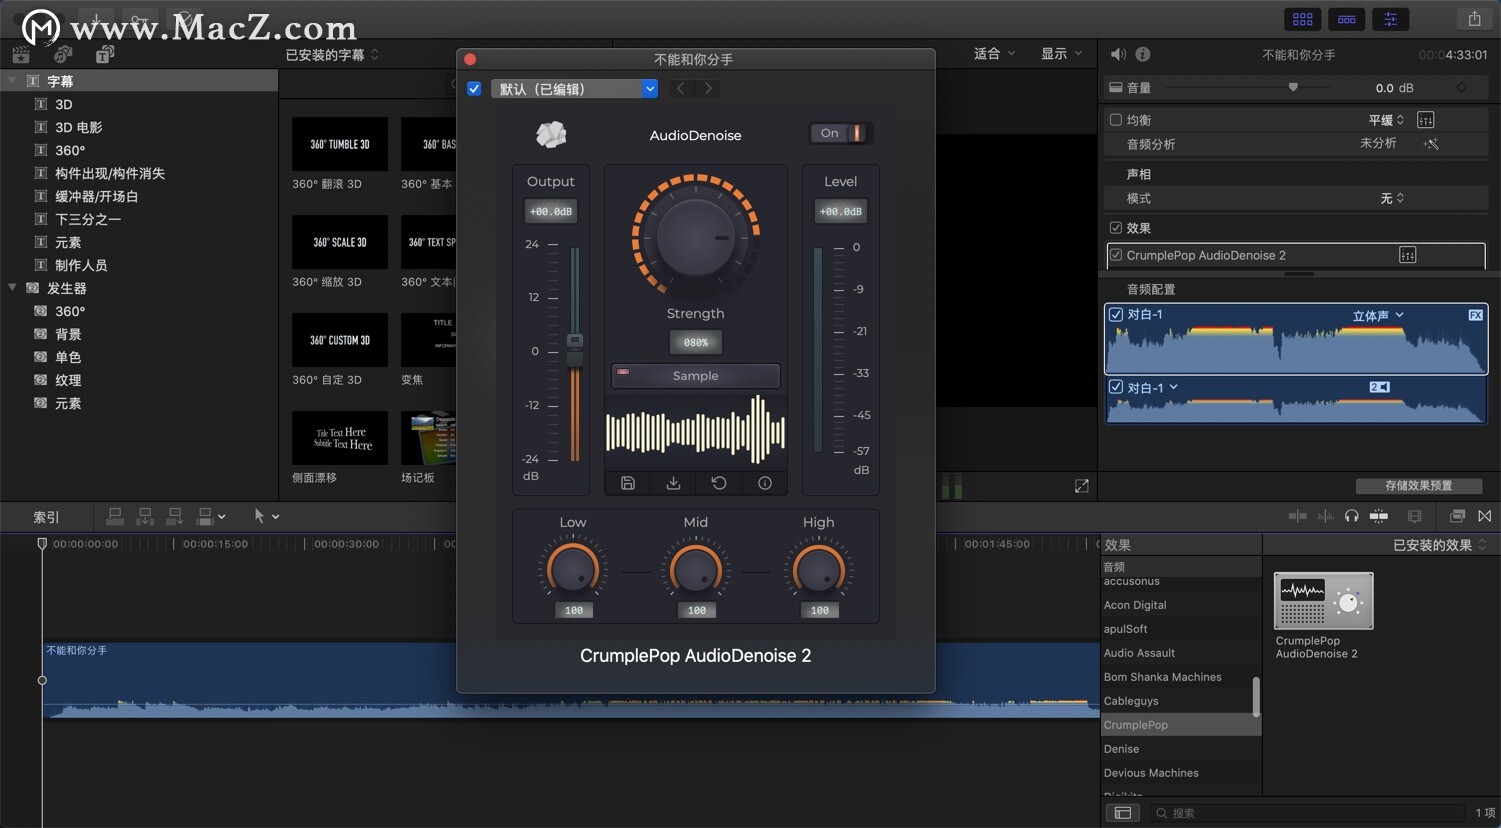Open the 显示 view options dropdown

[1062, 53]
